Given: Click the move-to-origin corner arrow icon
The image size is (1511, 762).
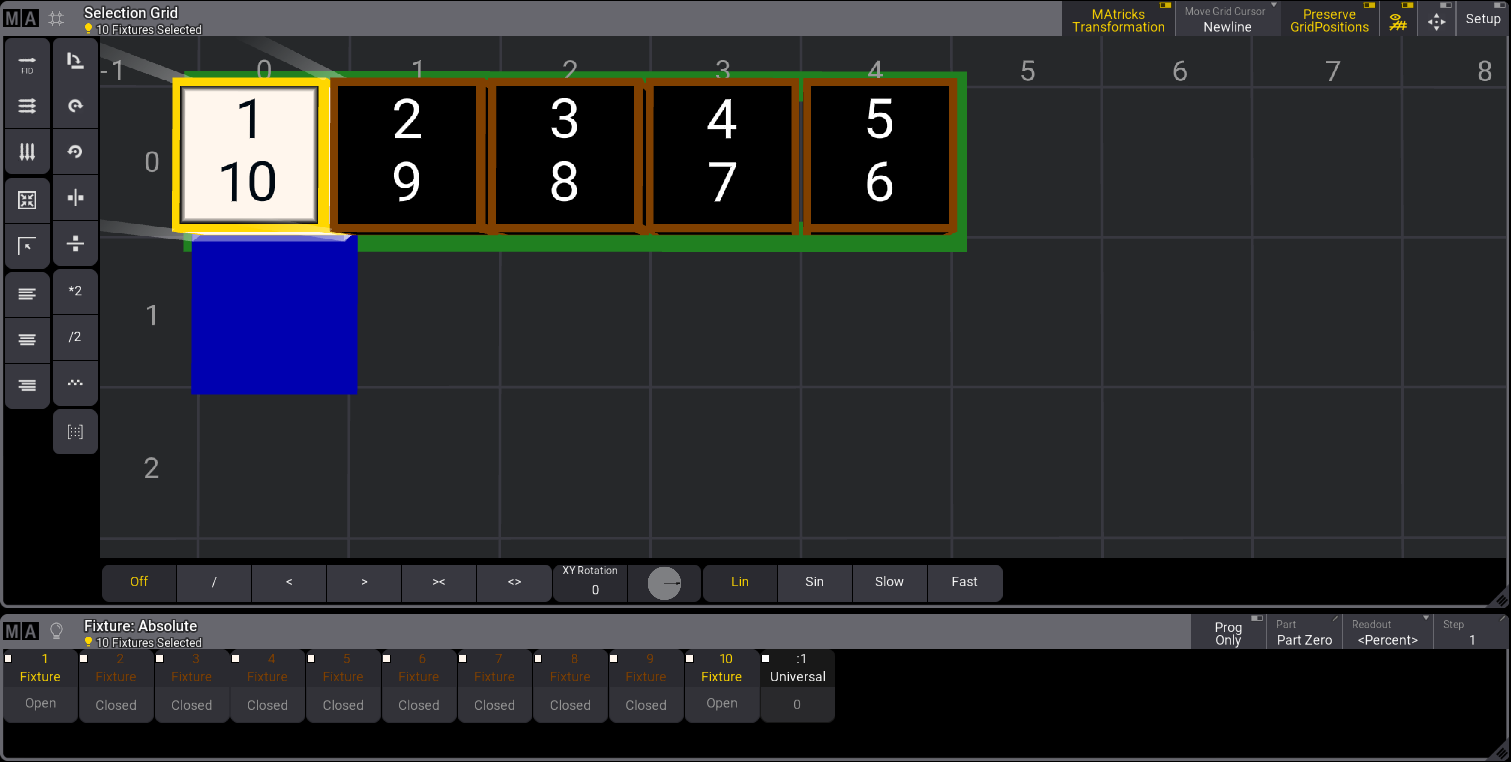Looking at the screenshot, I should pos(28,246).
